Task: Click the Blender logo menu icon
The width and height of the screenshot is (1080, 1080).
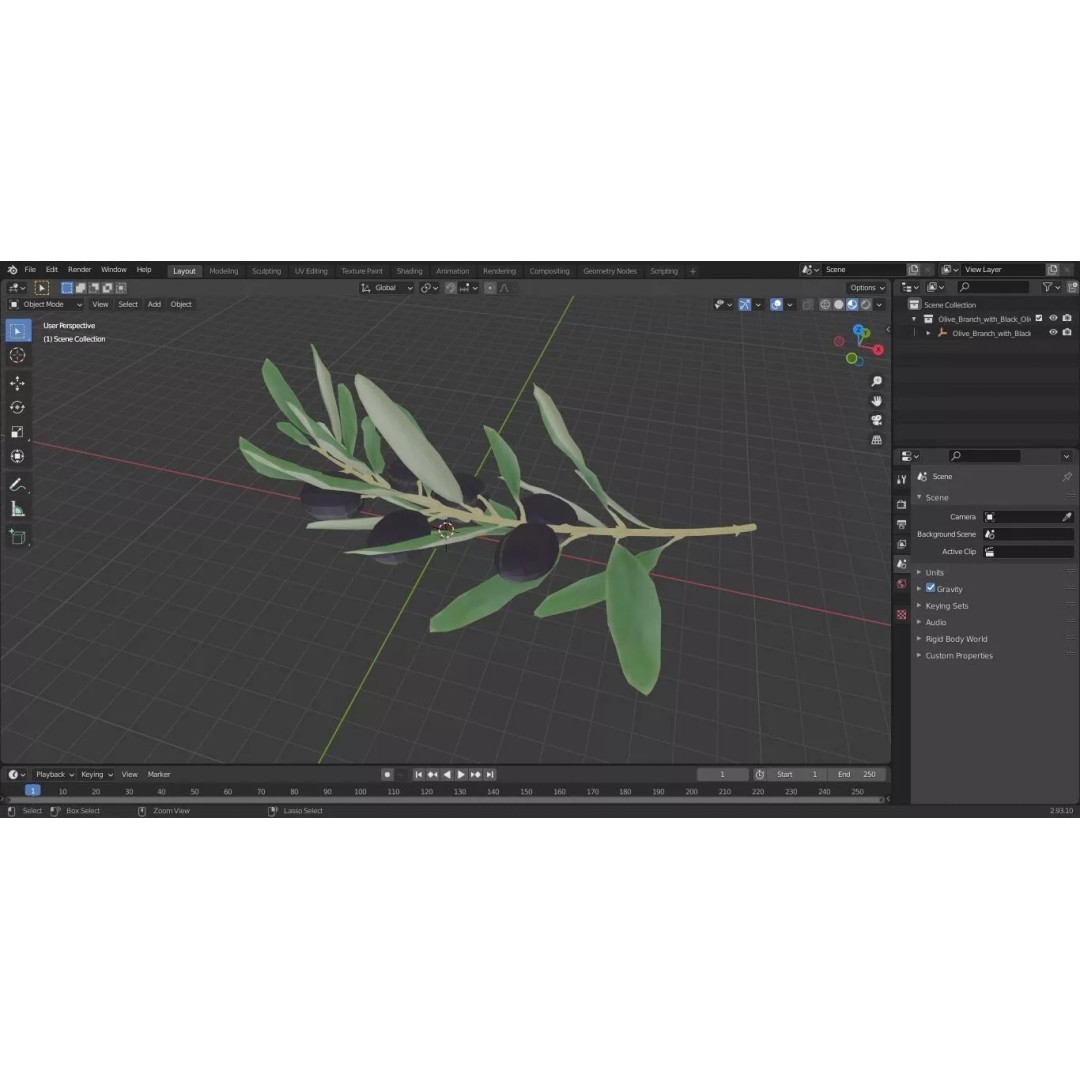Action: click(12, 270)
